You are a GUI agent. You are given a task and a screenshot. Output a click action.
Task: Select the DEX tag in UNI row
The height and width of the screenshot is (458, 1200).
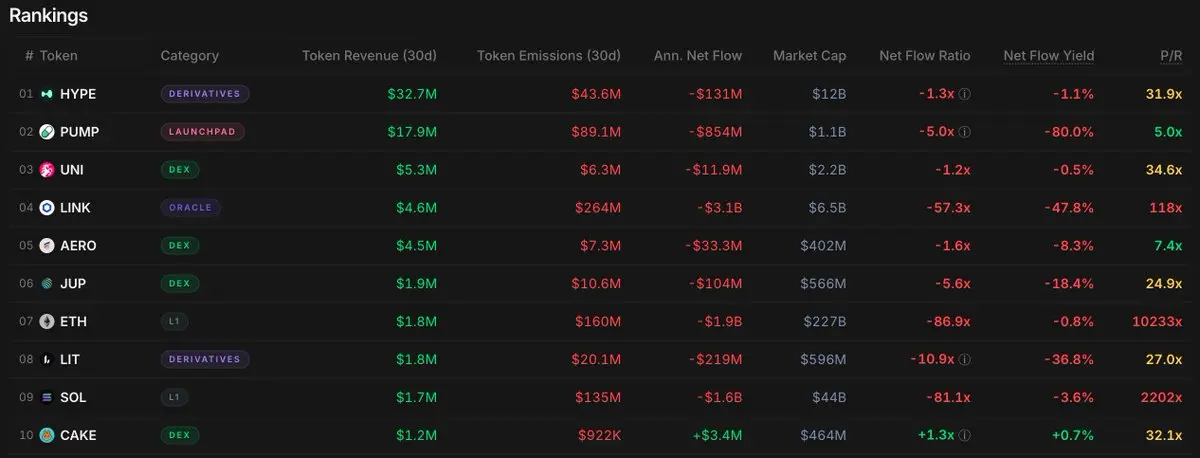click(x=180, y=170)
